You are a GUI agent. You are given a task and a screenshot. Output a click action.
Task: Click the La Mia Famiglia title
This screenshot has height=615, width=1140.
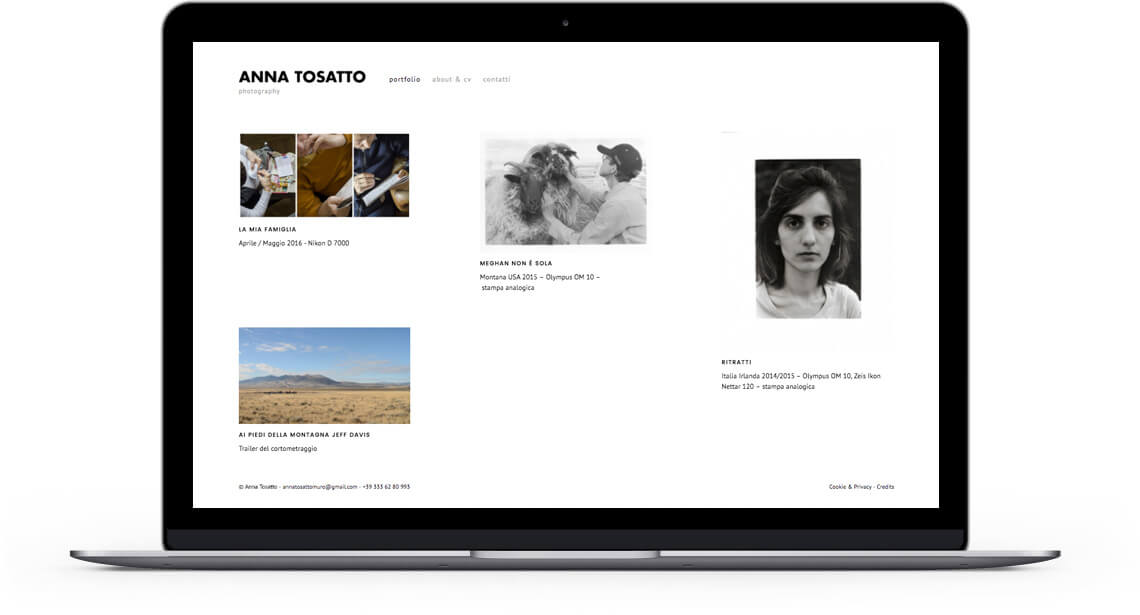click(x=268, y=229)
